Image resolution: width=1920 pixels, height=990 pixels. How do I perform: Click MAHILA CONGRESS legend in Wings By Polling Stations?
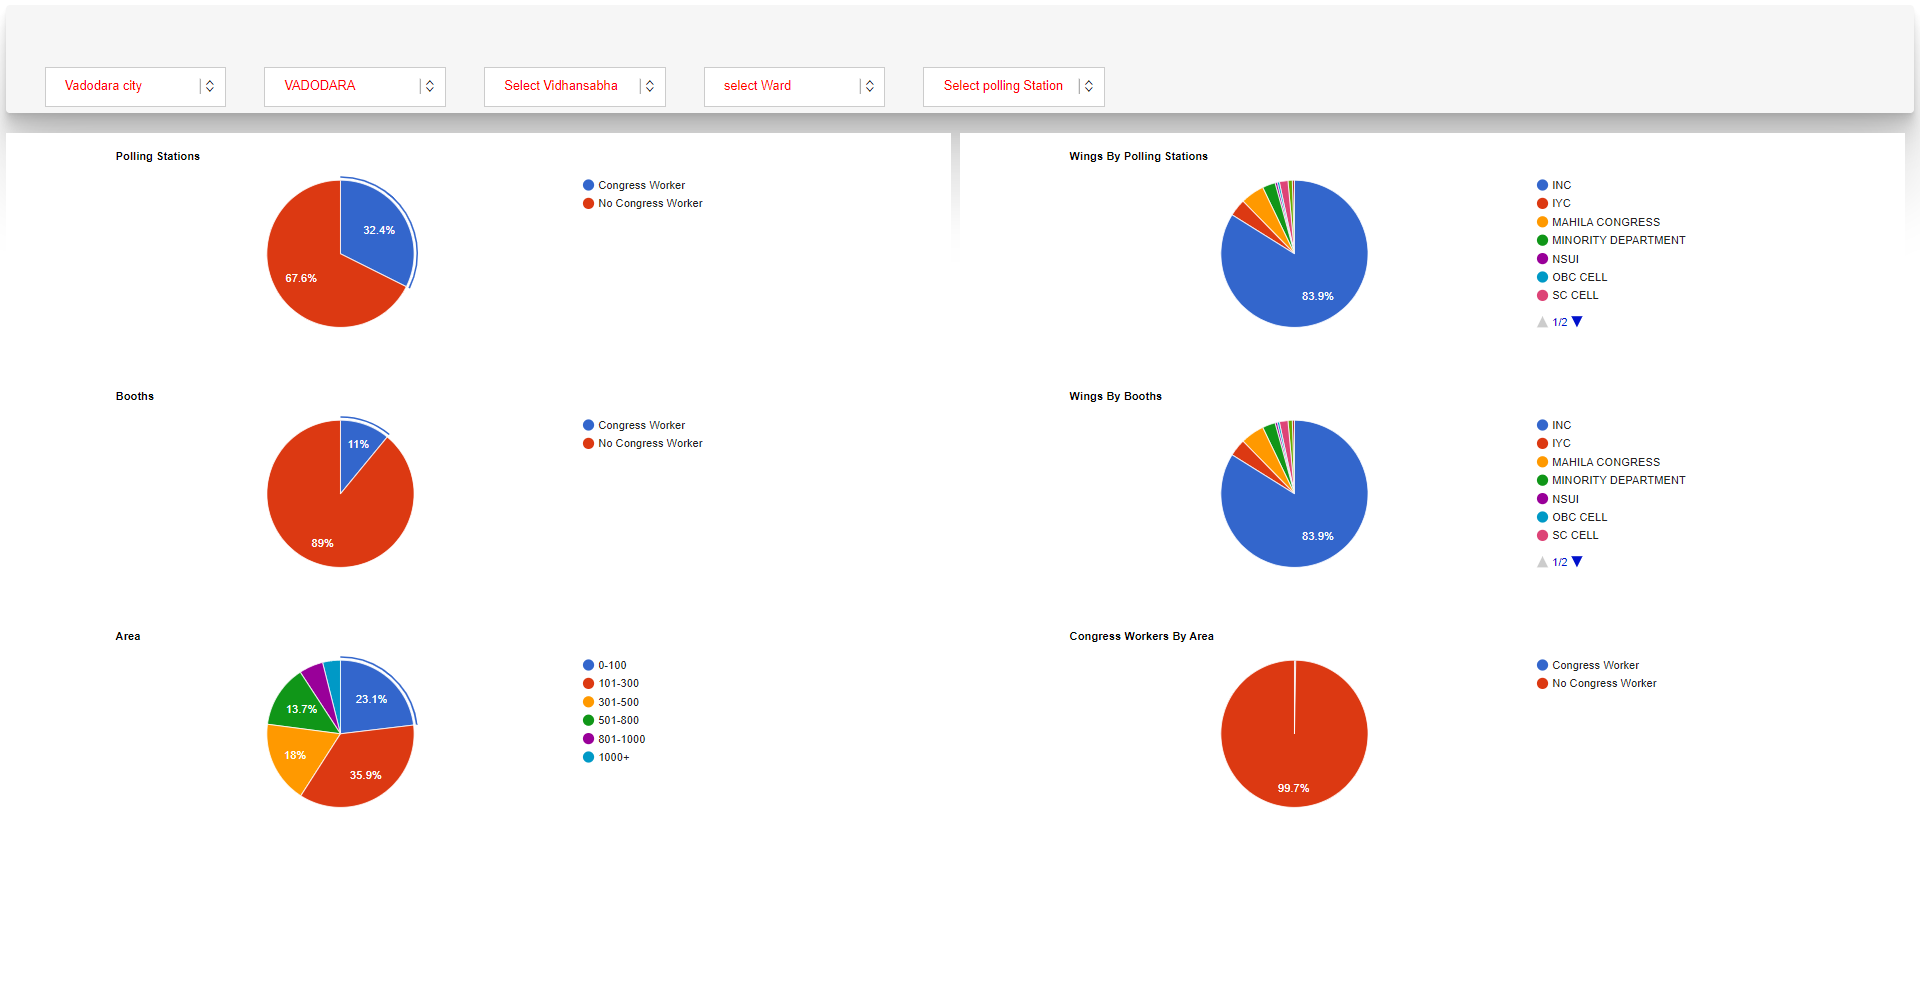[x=1605, y=222]
